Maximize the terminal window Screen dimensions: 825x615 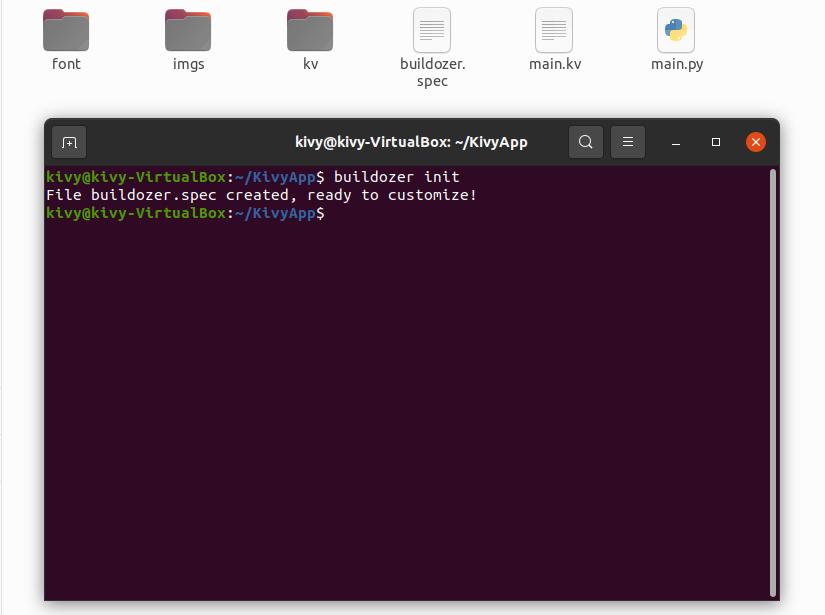coord(715,143)
